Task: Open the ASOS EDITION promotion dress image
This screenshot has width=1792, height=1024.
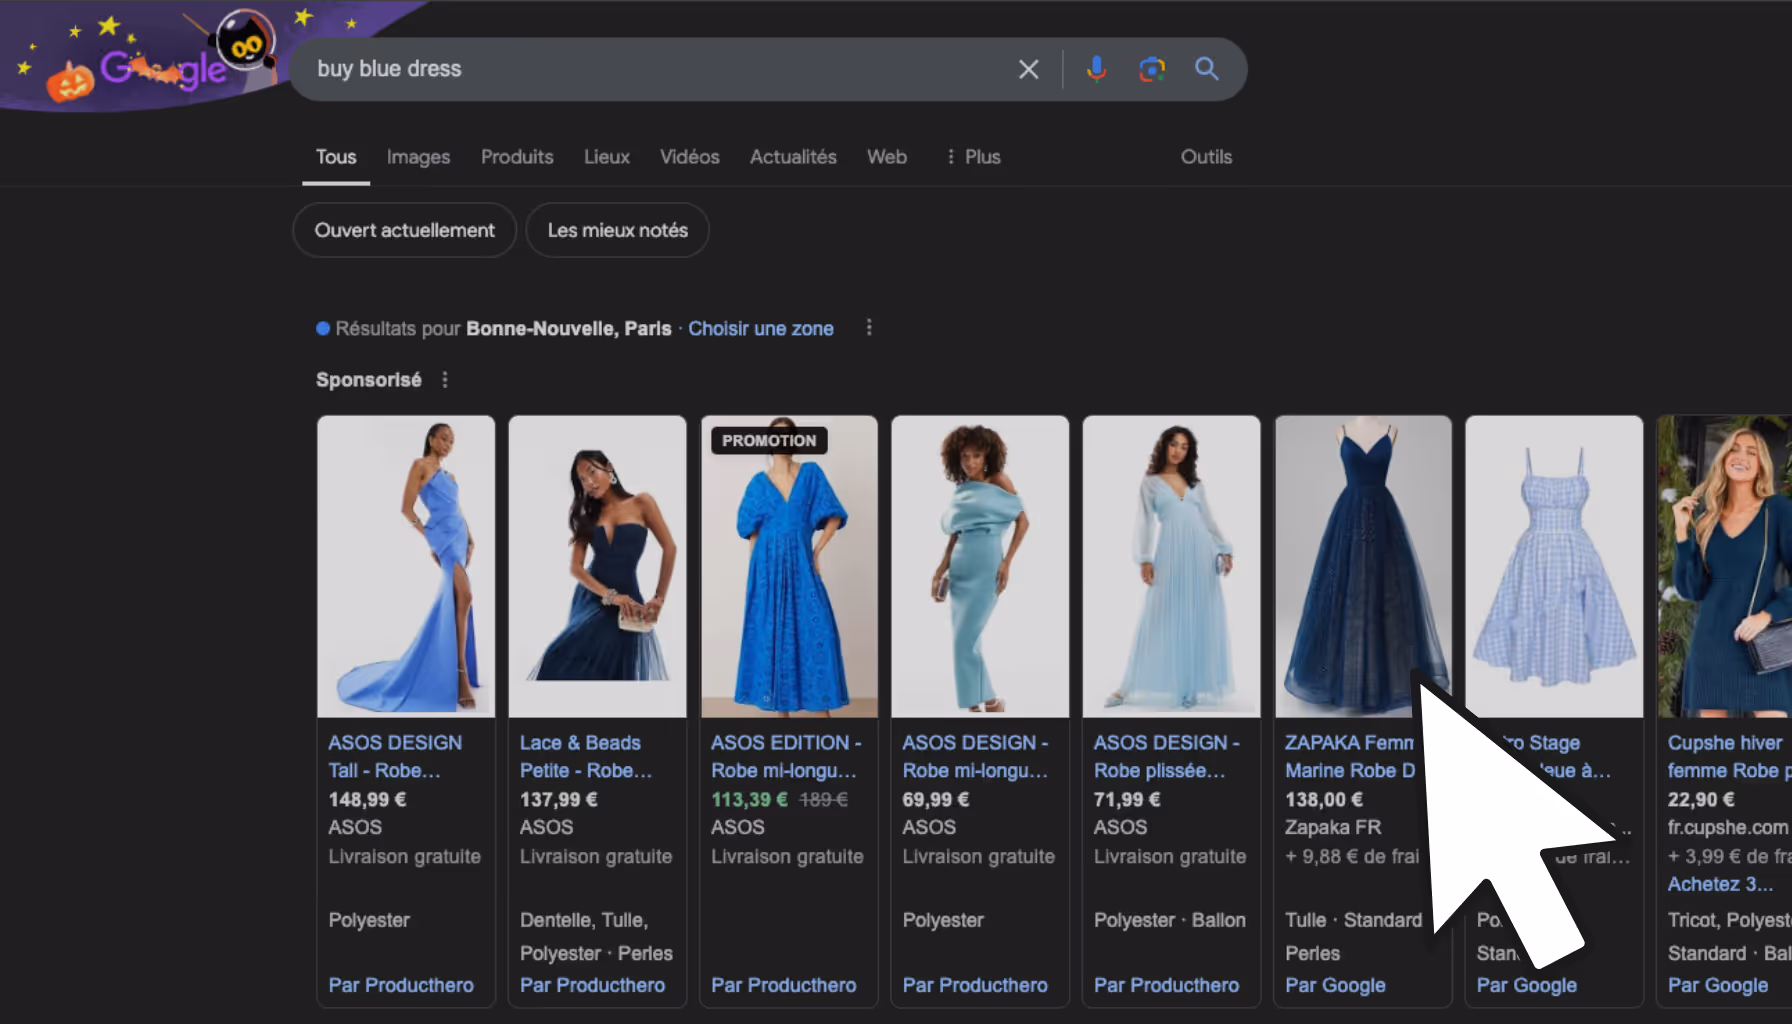Action: 789,566
